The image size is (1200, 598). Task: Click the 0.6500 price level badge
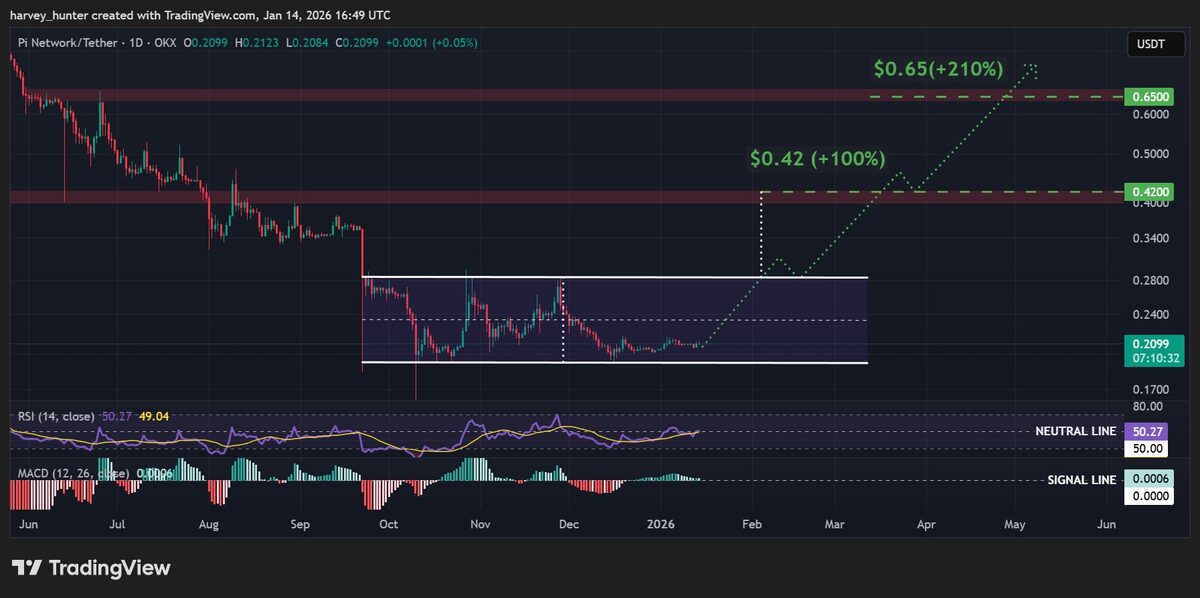pos(1148,96)
